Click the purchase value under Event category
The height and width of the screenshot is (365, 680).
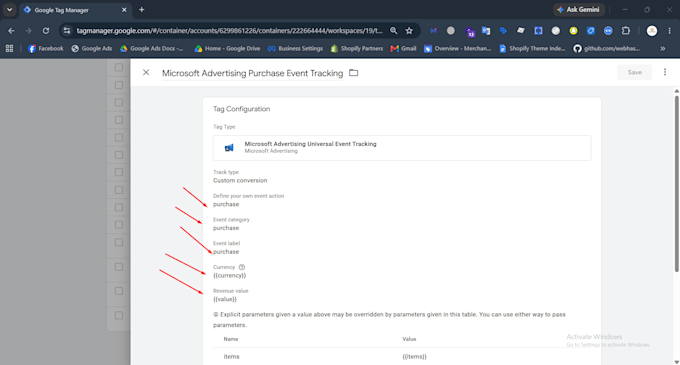tap(226, 228)
